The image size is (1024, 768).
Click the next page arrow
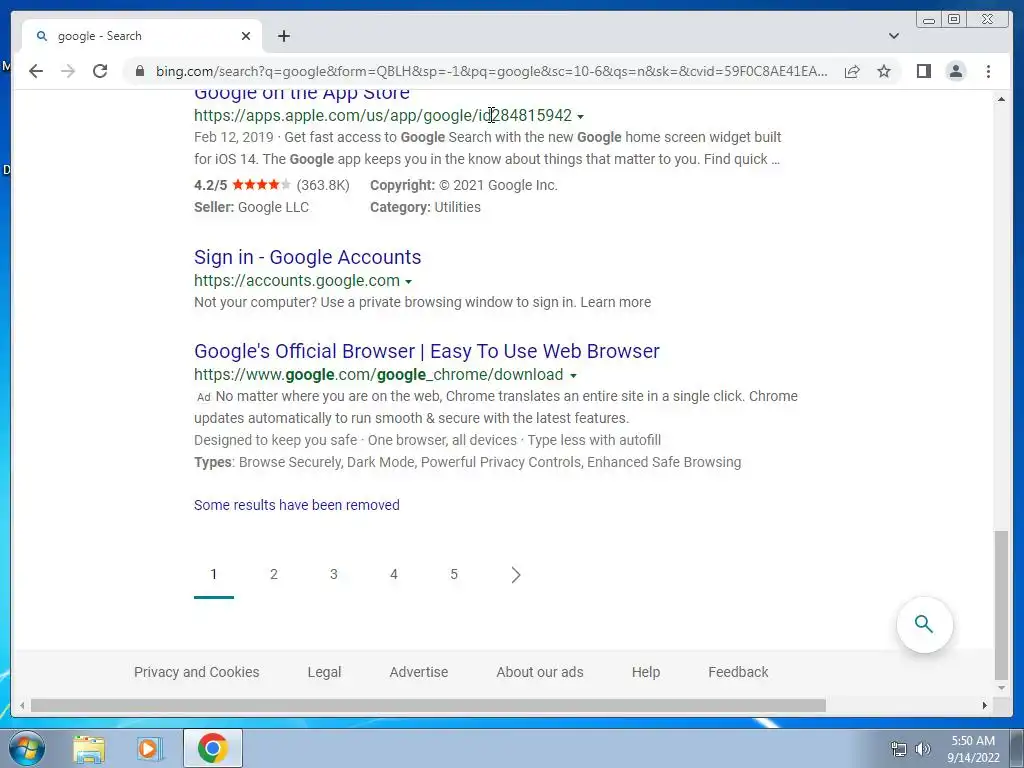(x=515, y=575)
